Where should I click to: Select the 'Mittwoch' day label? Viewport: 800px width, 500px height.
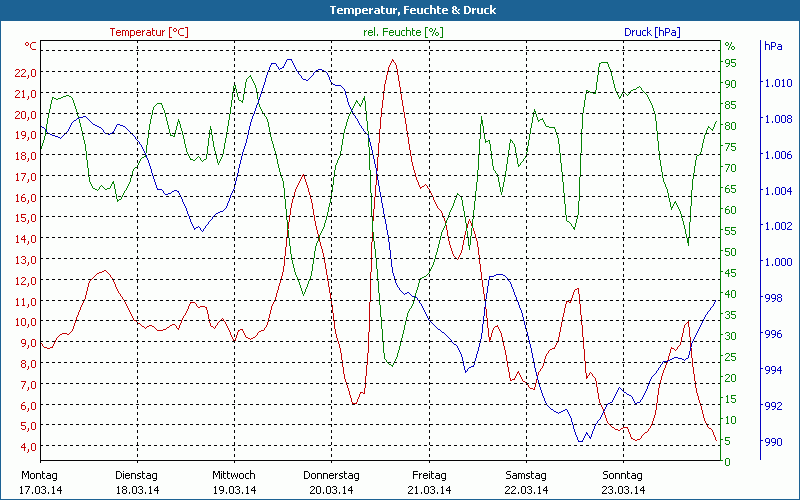233,475
